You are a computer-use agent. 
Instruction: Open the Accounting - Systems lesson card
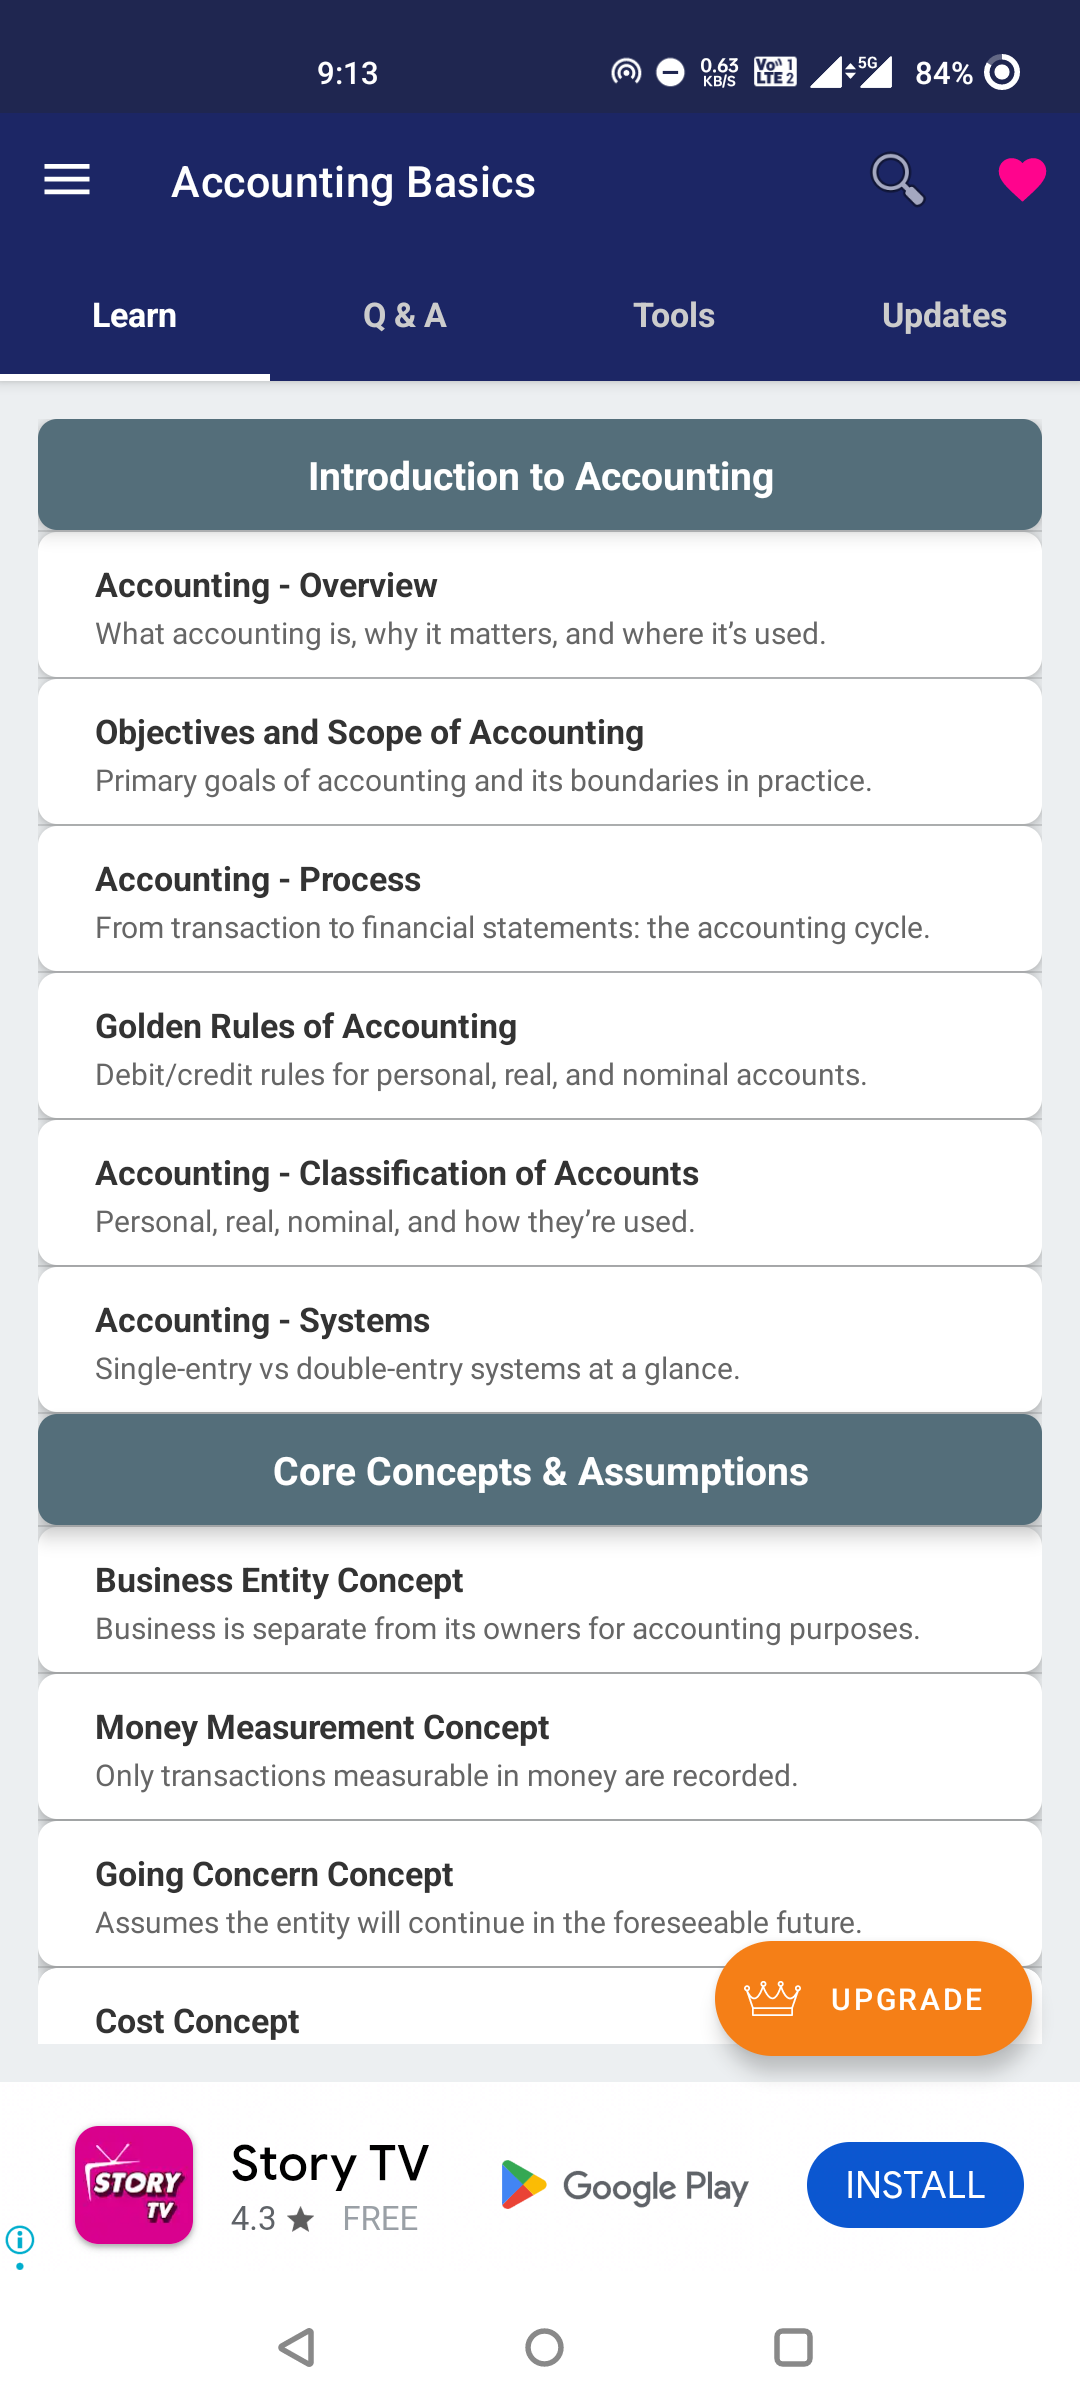(540, 1339)
